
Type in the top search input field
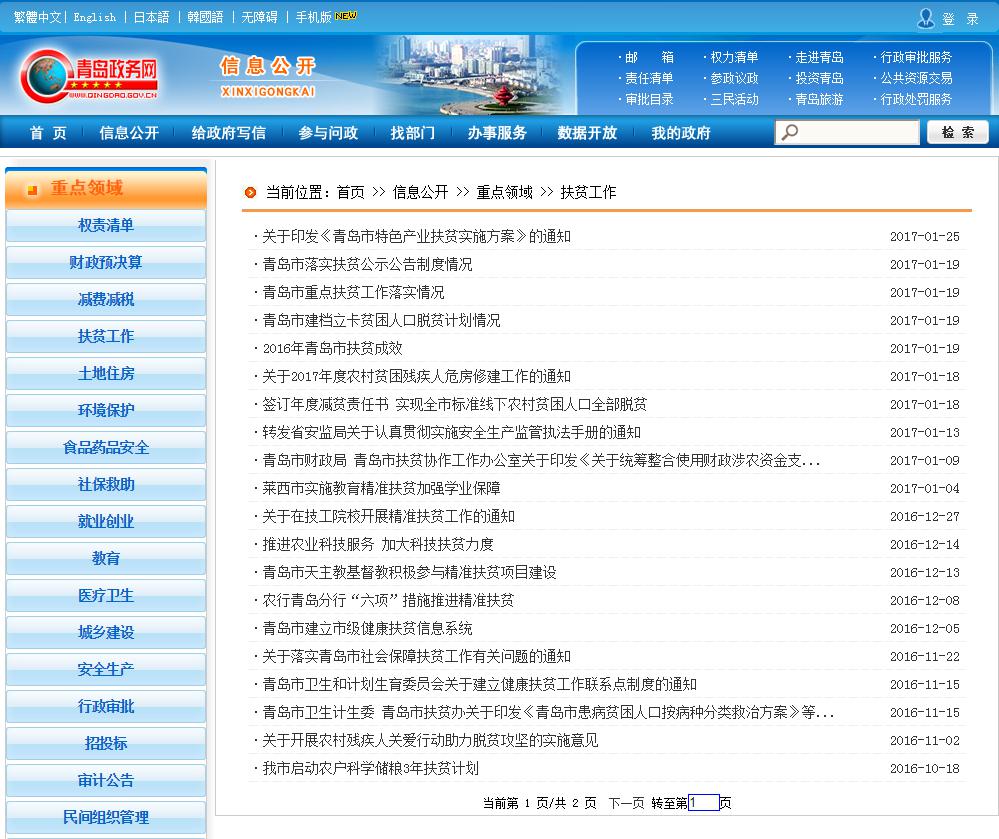coord(857,133)
